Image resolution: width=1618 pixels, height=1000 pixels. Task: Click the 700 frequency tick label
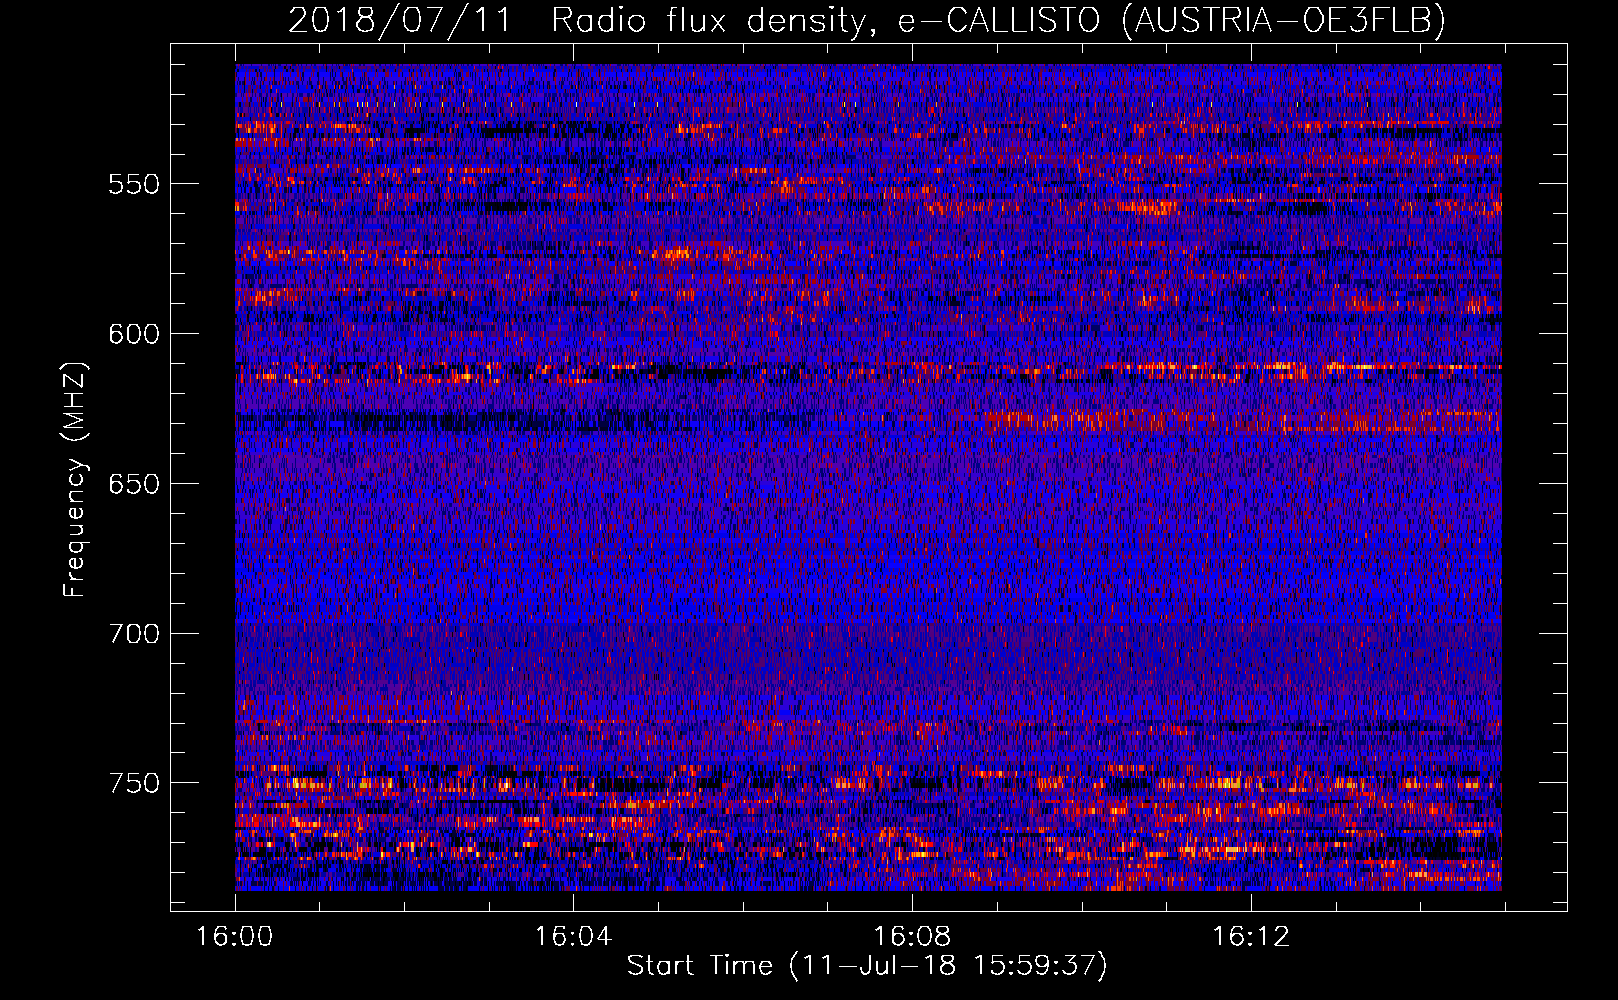click(x=134, y=634)
